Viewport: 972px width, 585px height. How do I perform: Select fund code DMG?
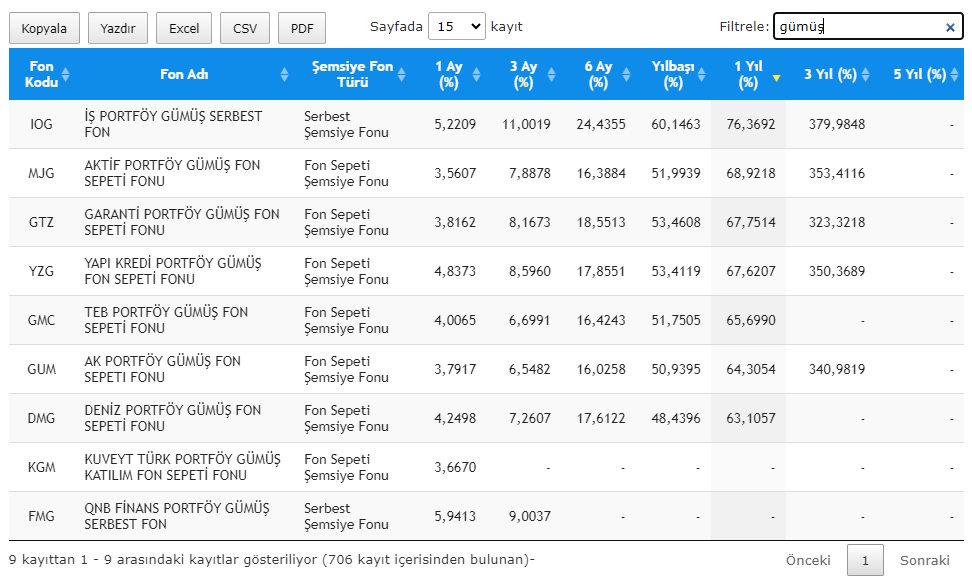42,418
